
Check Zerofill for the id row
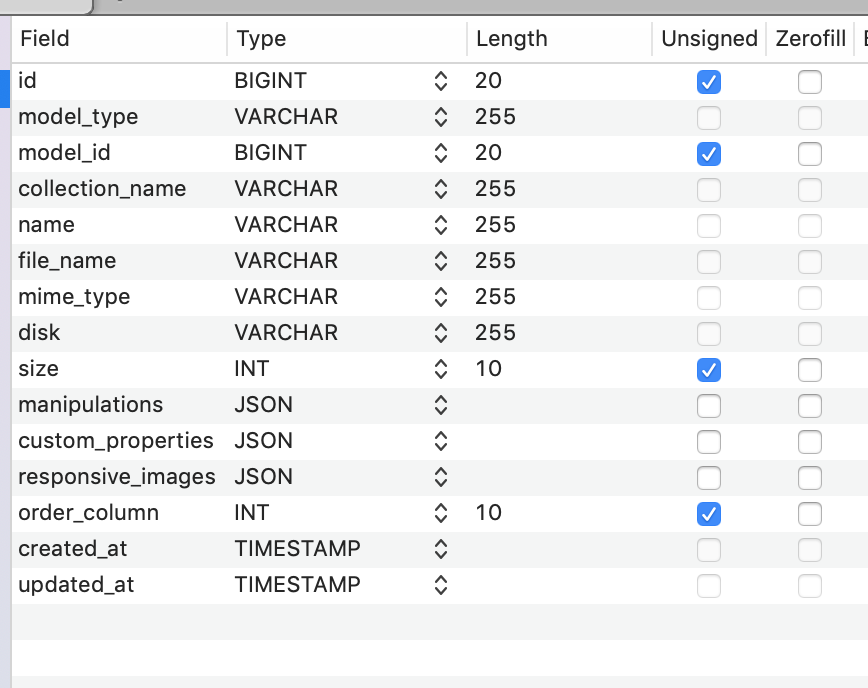[810, 82]
